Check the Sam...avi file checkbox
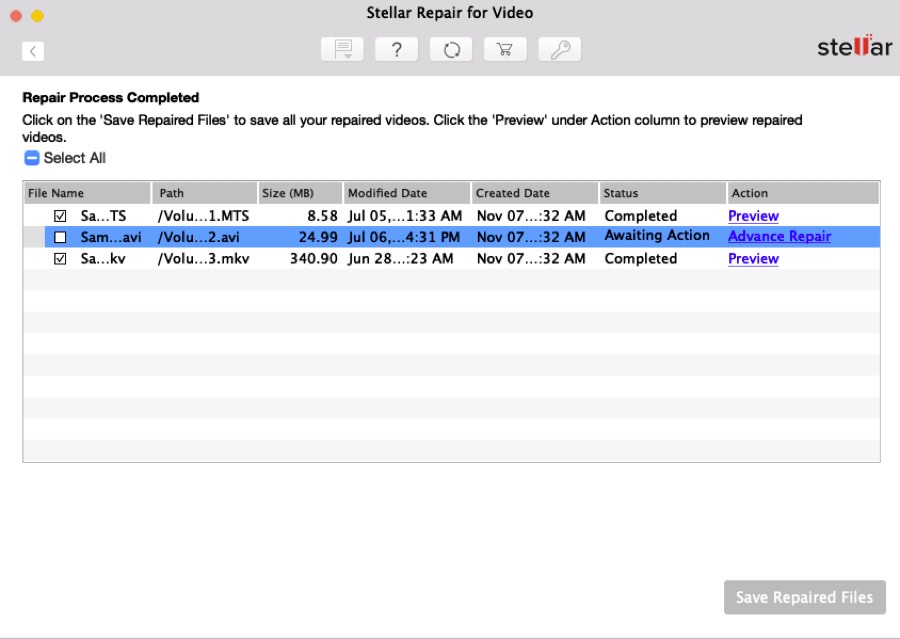The width and height of the screenshot is (900, 639). pyautogui.click(x=60, y=237)
